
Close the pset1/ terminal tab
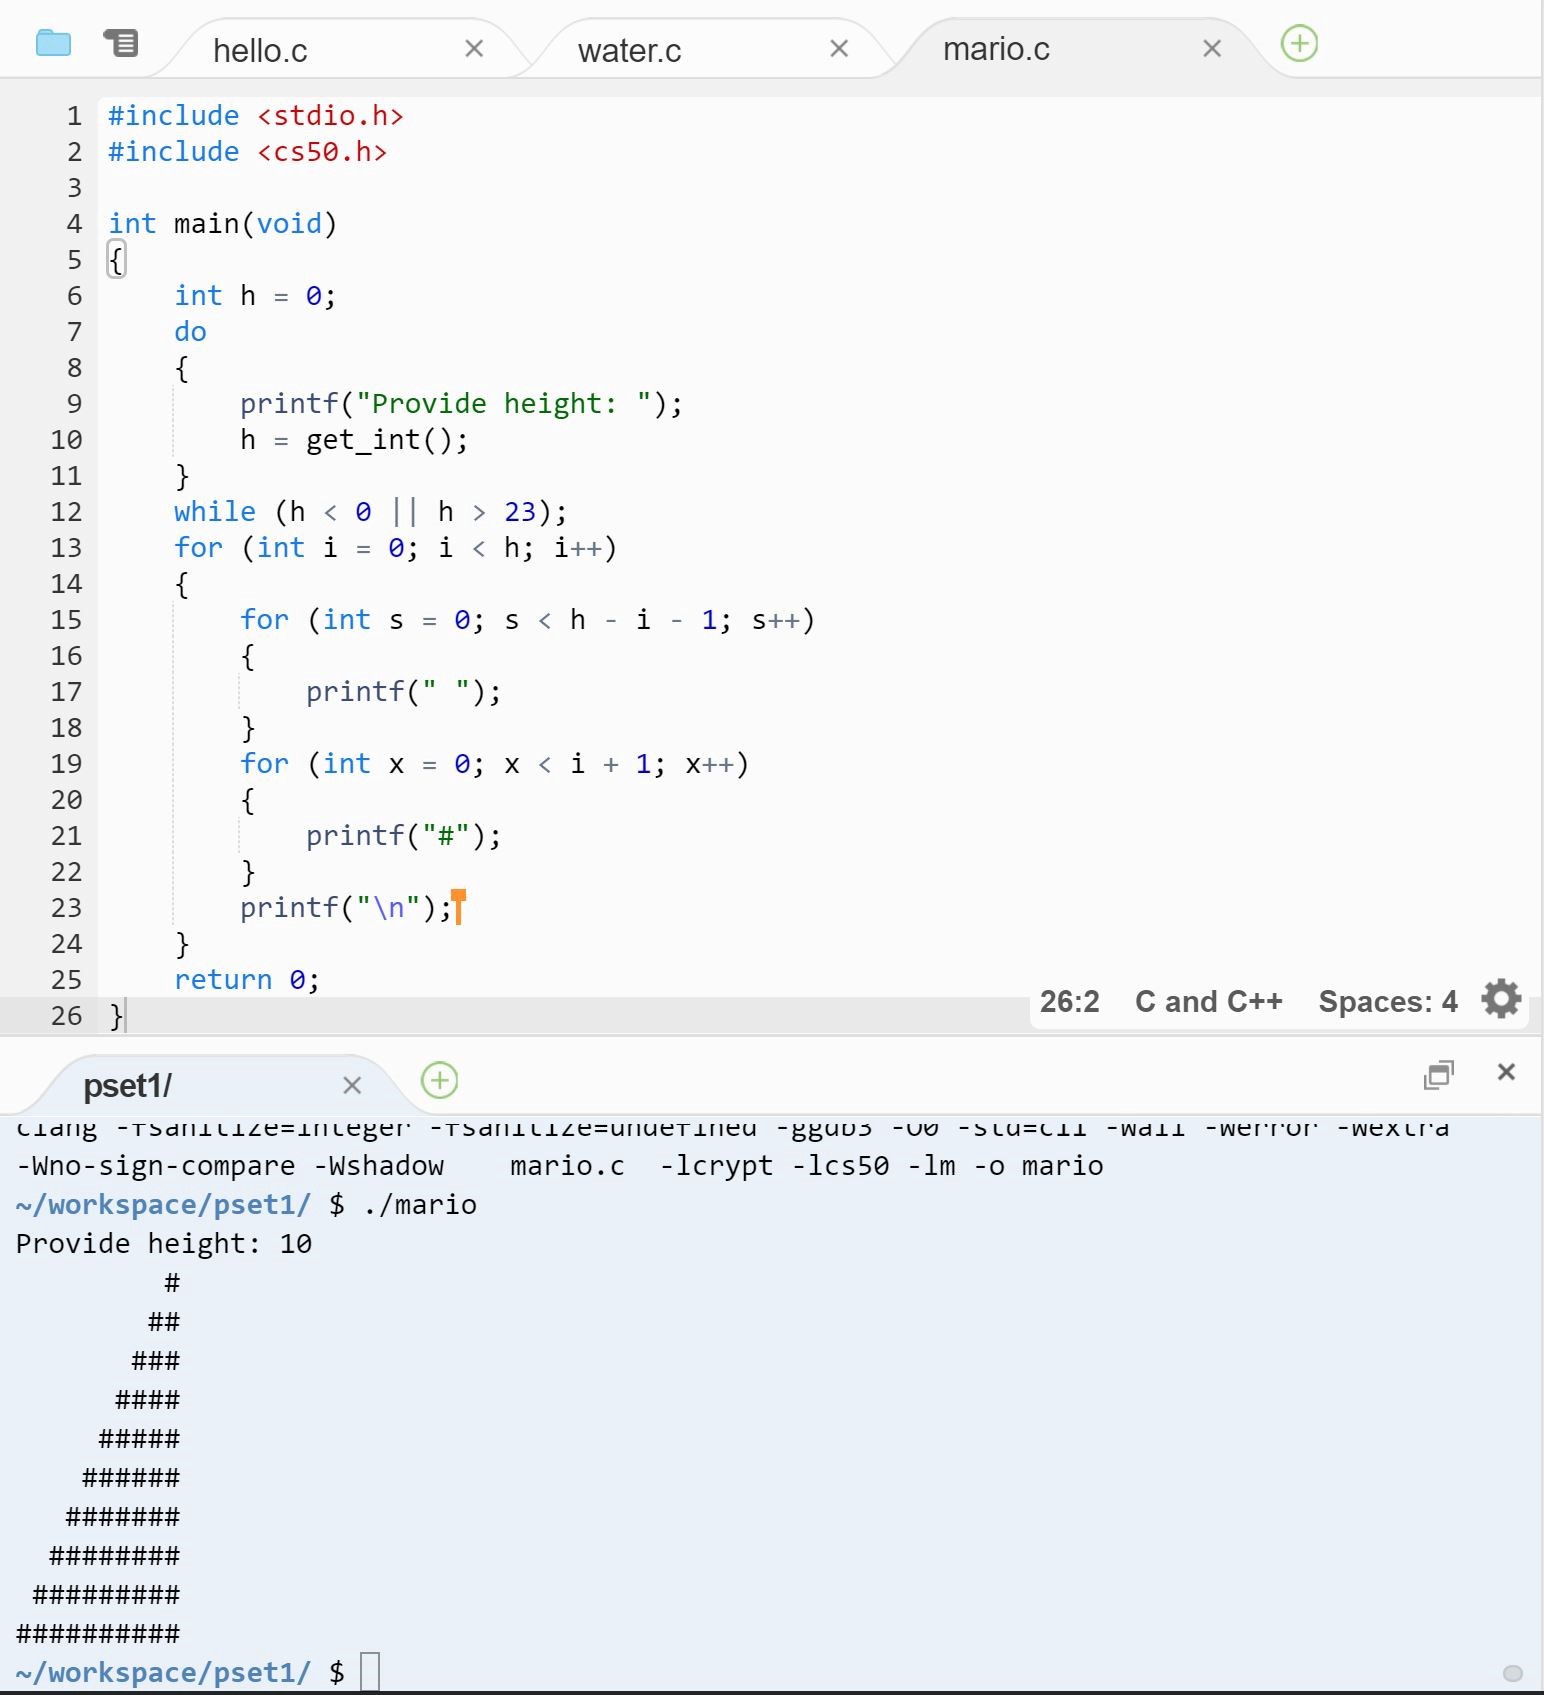click(x=351, y=1085)
